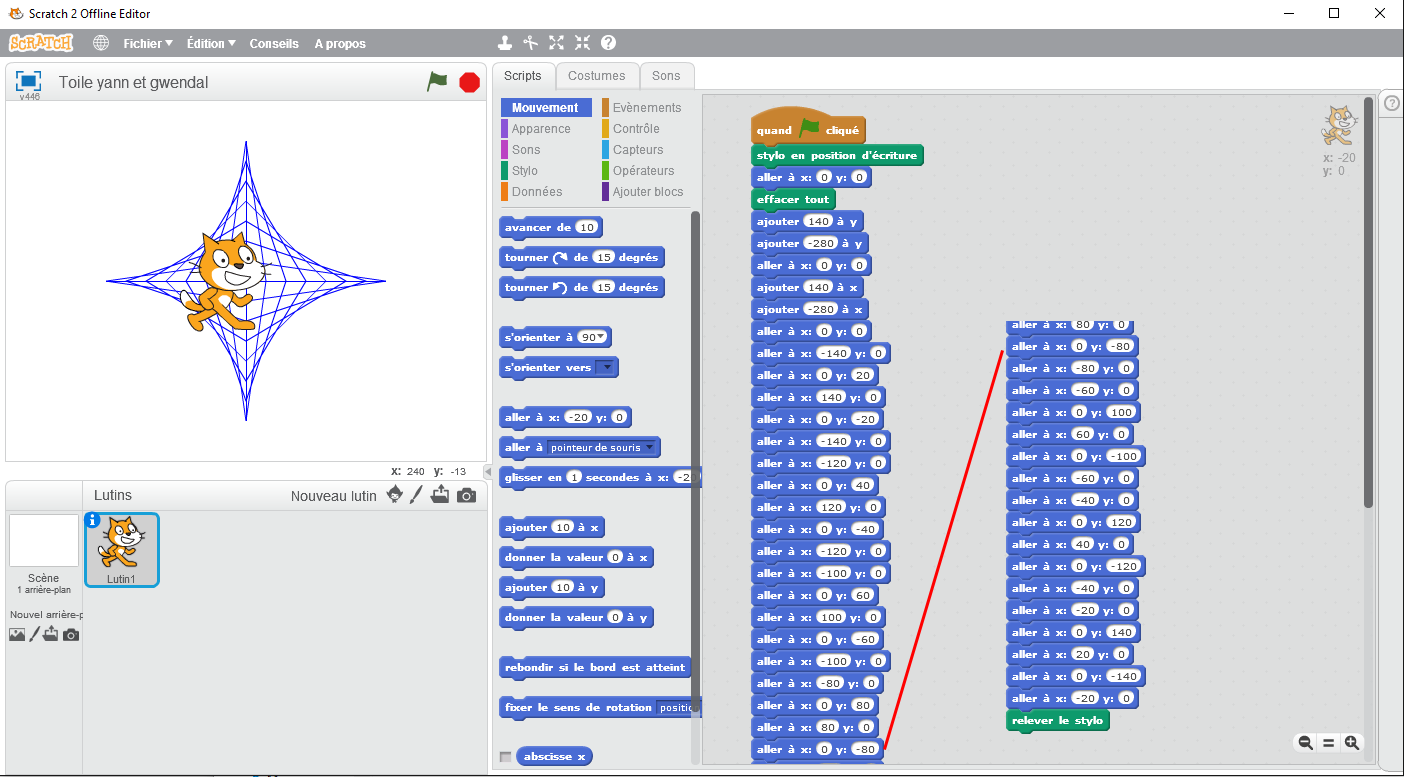Viewport: 1404px width, 777px height.
Task: Paint a new sprite with brush icon
Action: point(417,495)
